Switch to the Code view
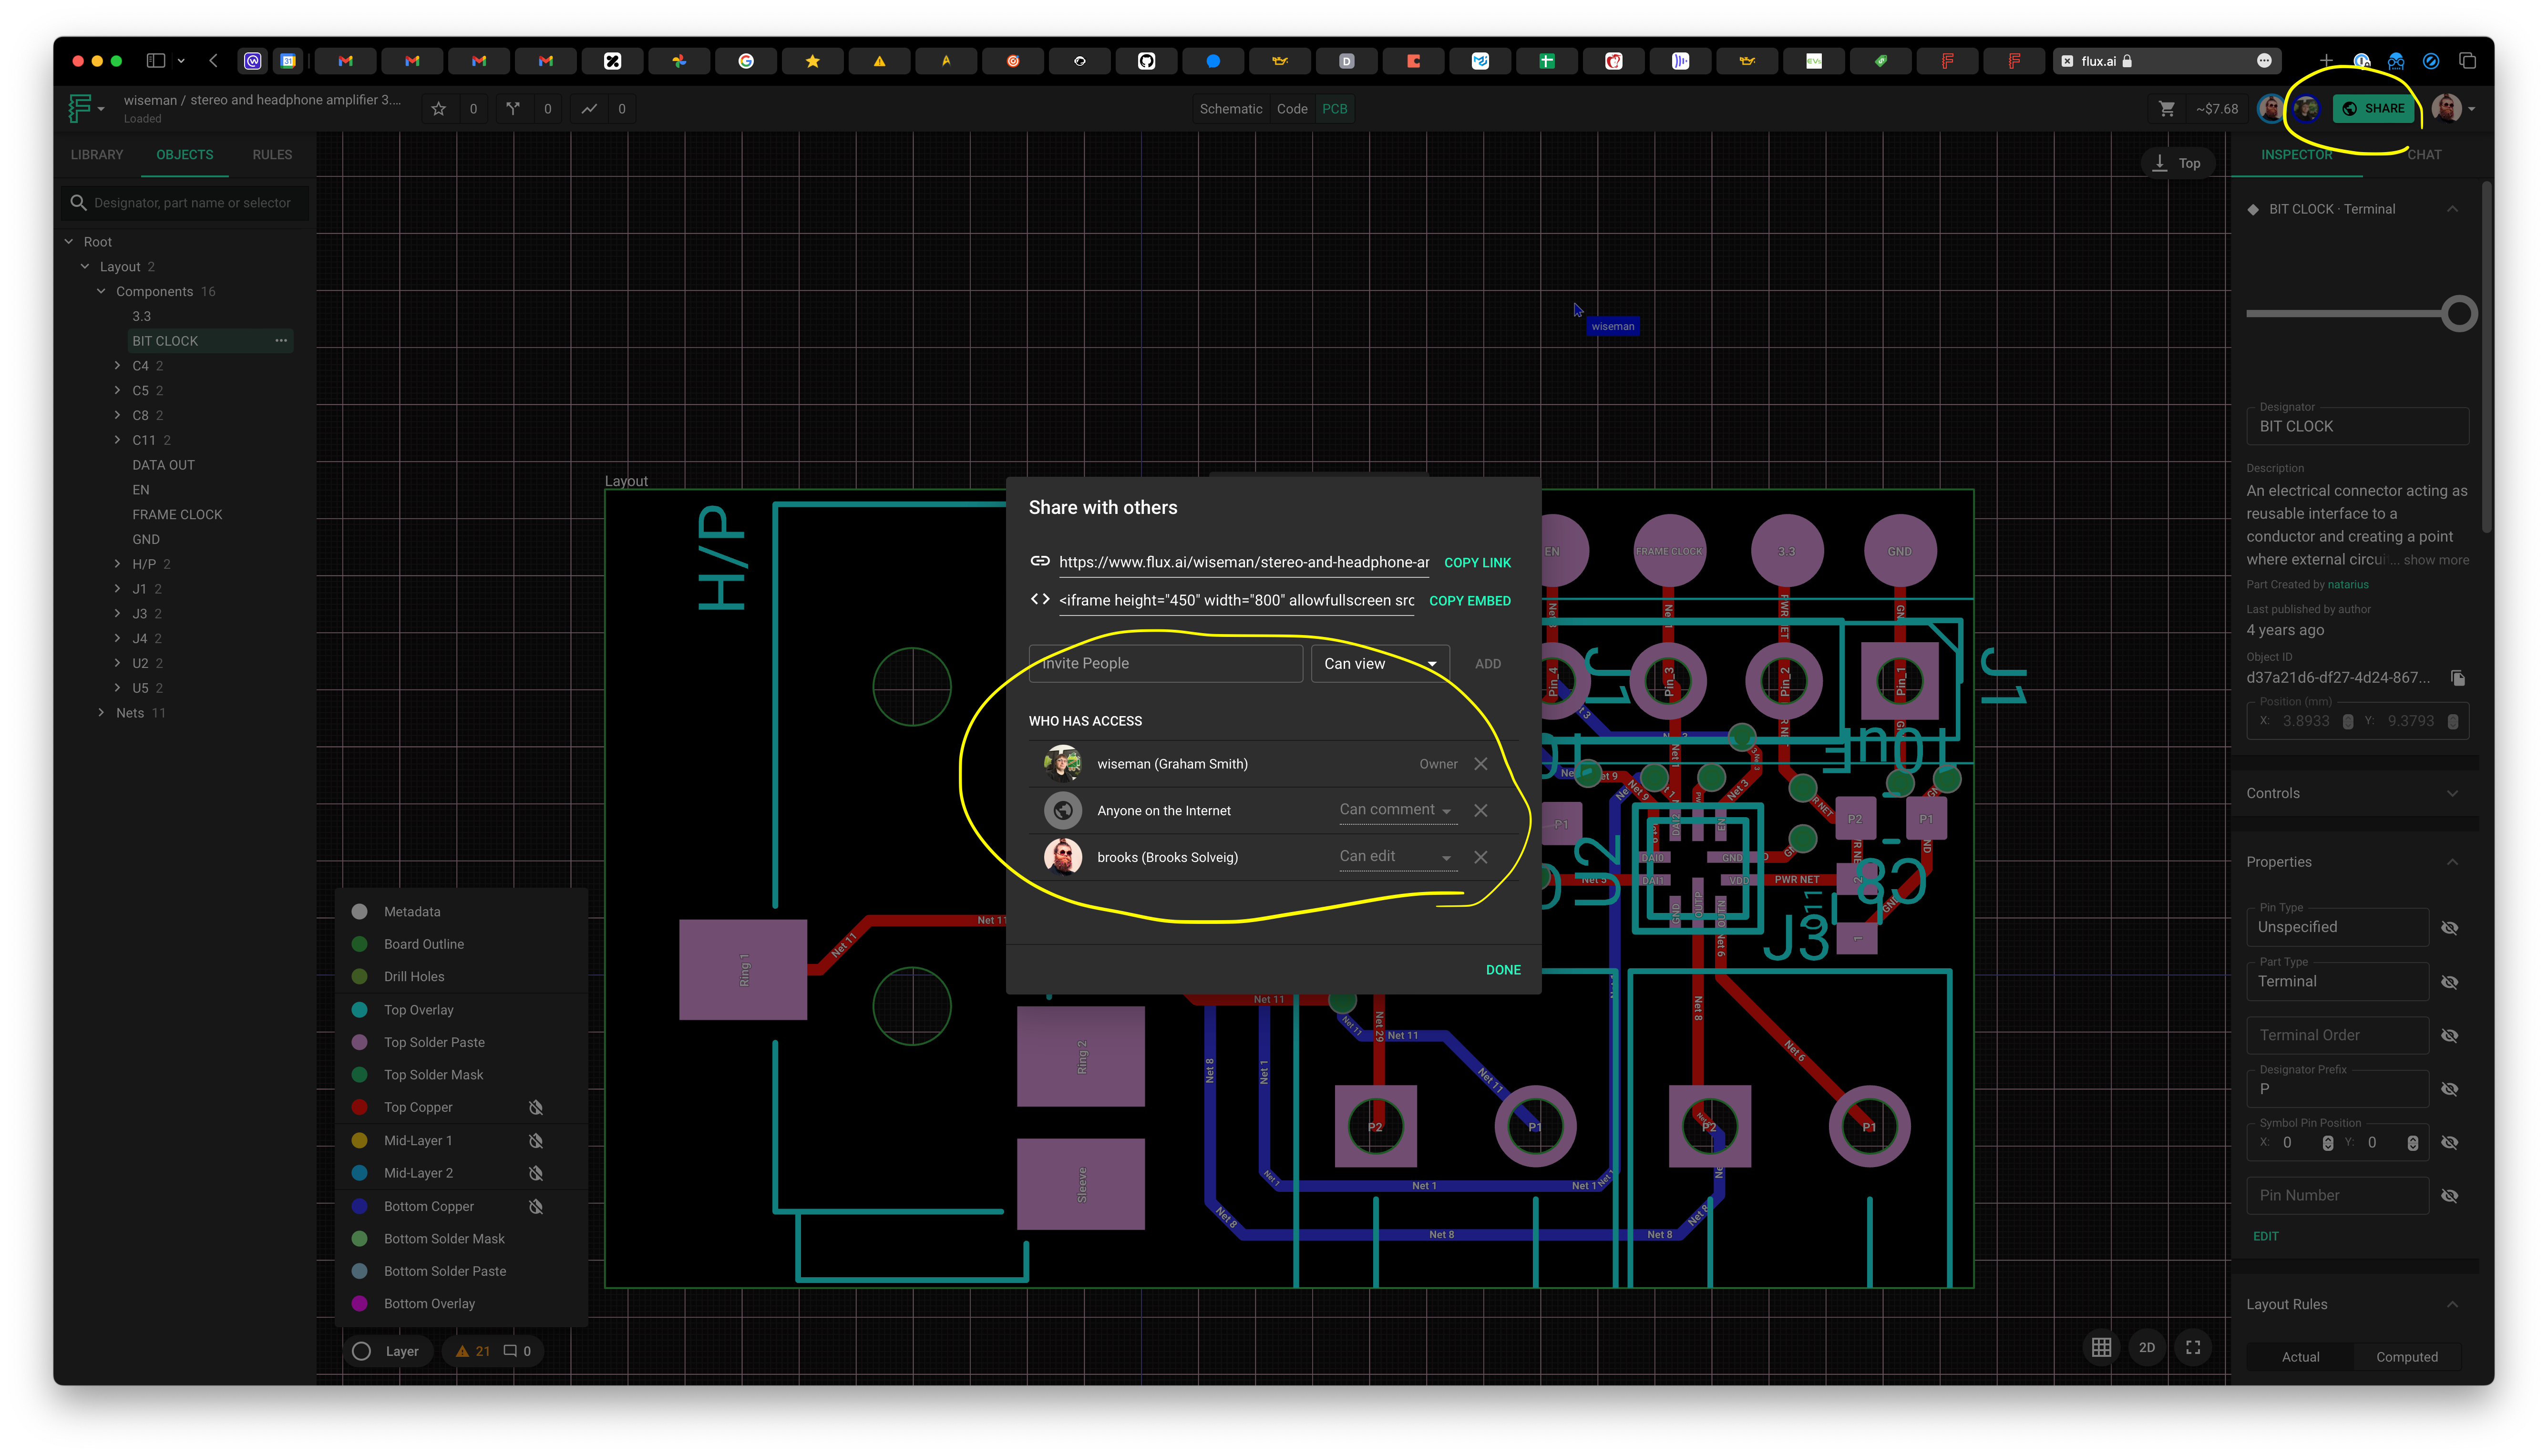This screenshot has width=2548, height=1456. [x=1292, y=109]
